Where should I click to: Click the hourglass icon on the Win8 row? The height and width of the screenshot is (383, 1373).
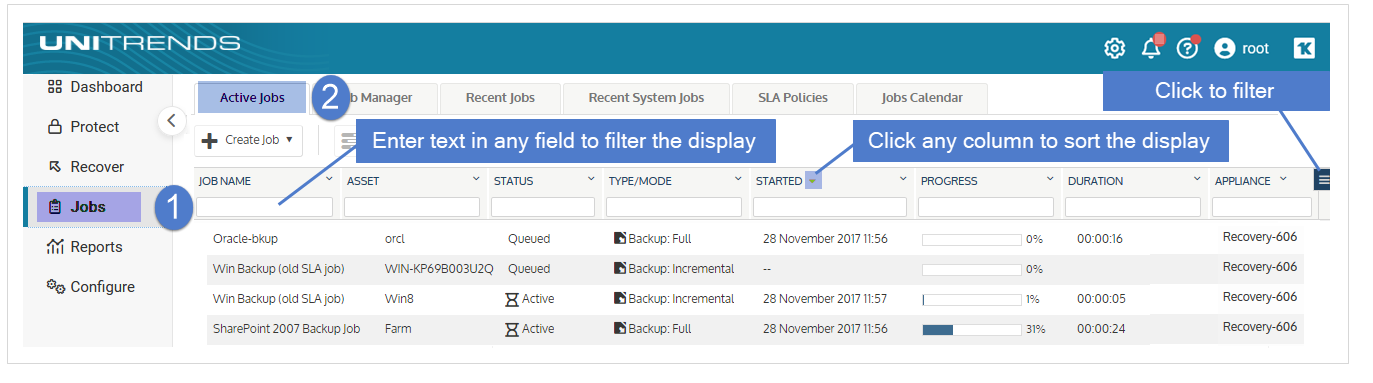click(512, 299)
